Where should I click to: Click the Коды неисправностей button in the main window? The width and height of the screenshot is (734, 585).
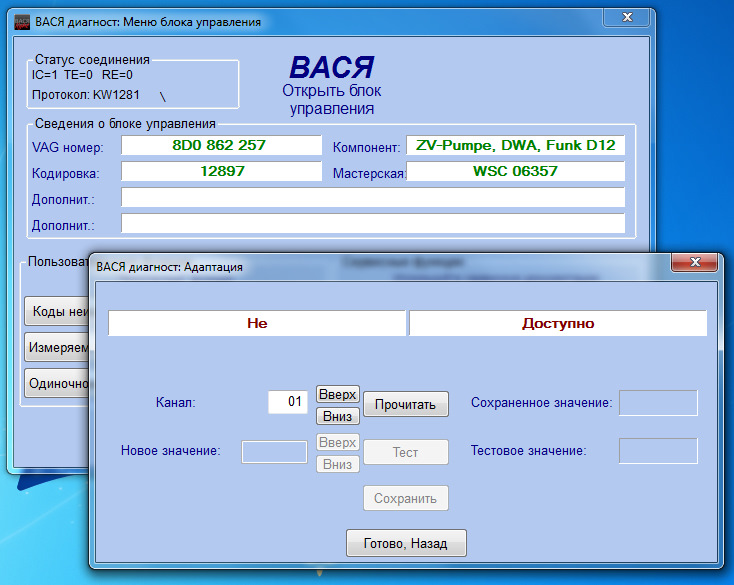tap(57, 311)
